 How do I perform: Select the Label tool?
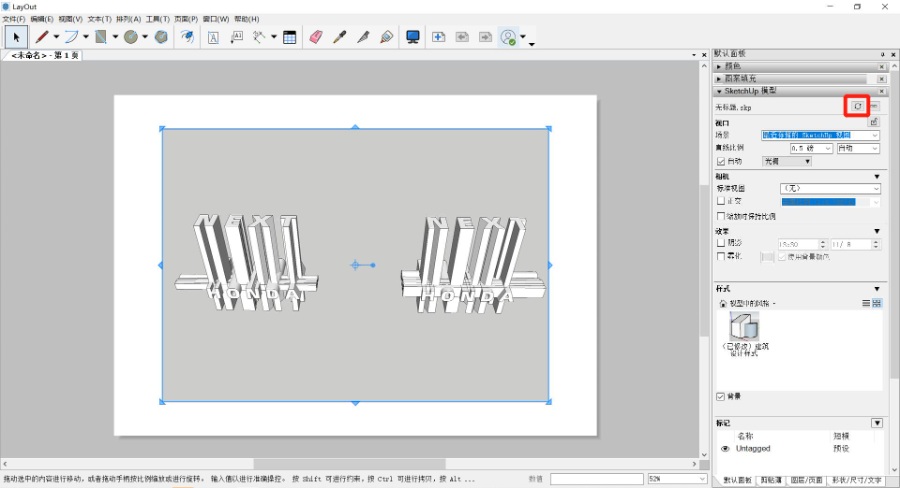click(236, 37)
